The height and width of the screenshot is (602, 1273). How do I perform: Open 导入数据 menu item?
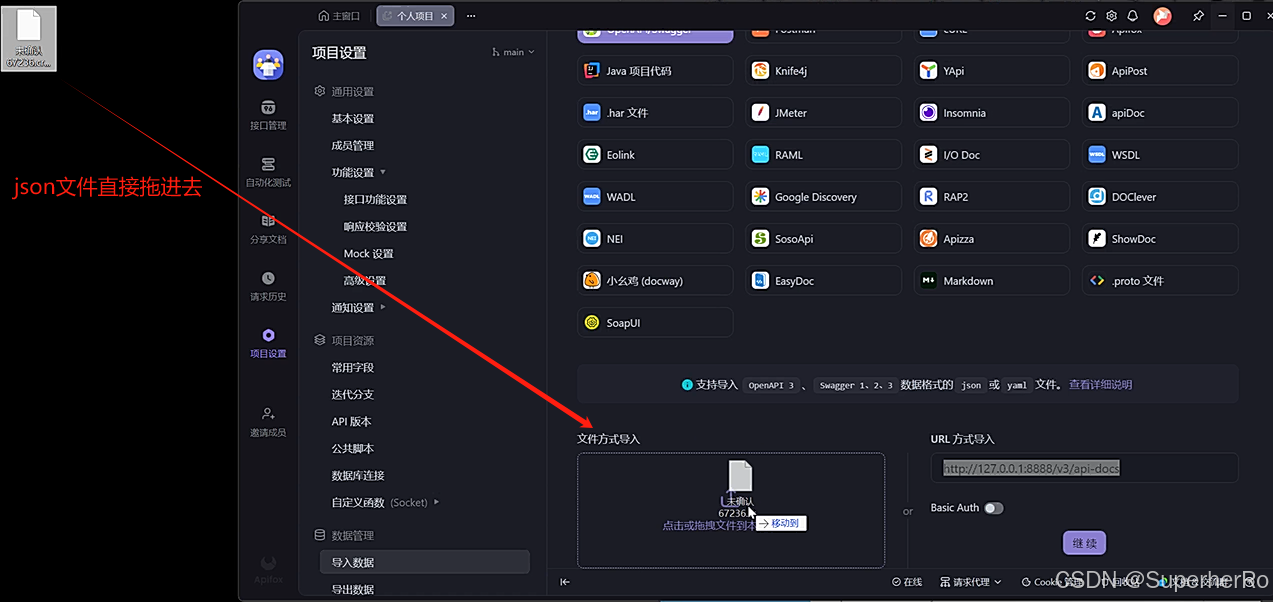click(x=425, y=562)
